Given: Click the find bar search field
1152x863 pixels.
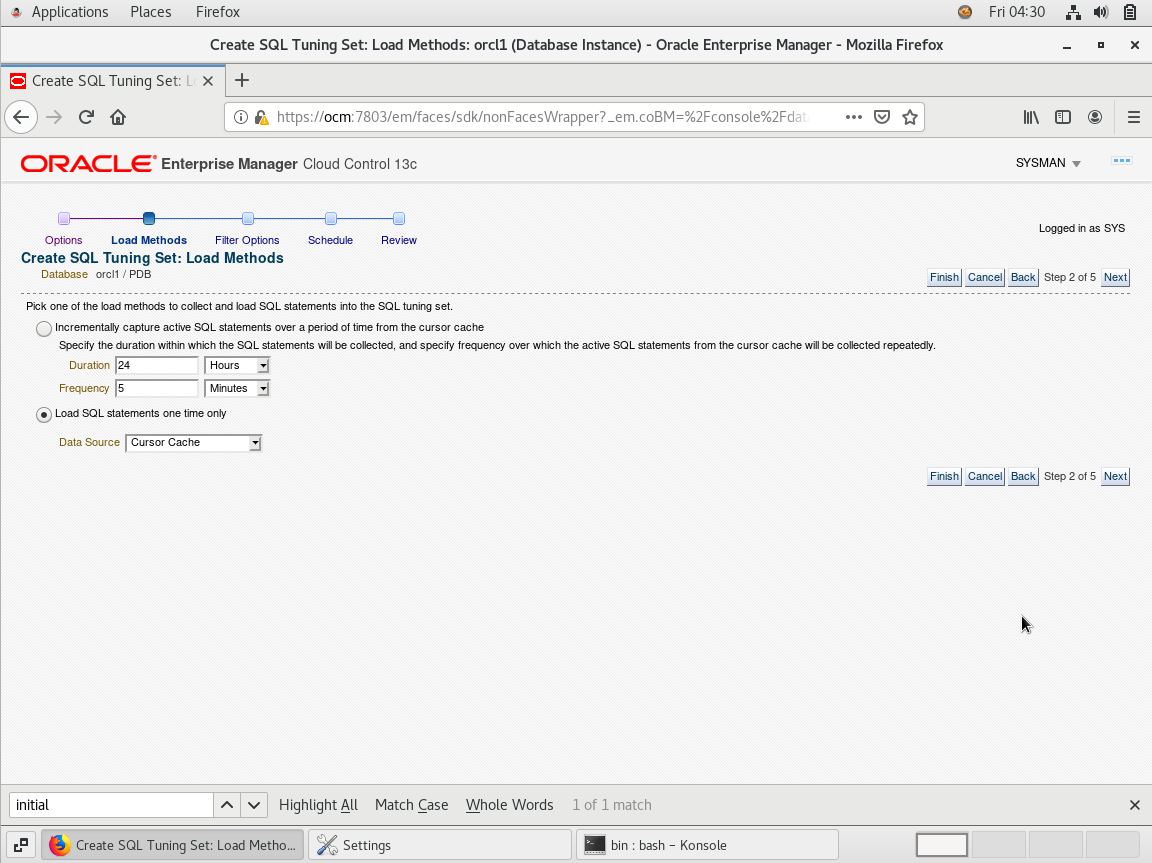Looking at the screenshot, I should (x=111, y=805).
